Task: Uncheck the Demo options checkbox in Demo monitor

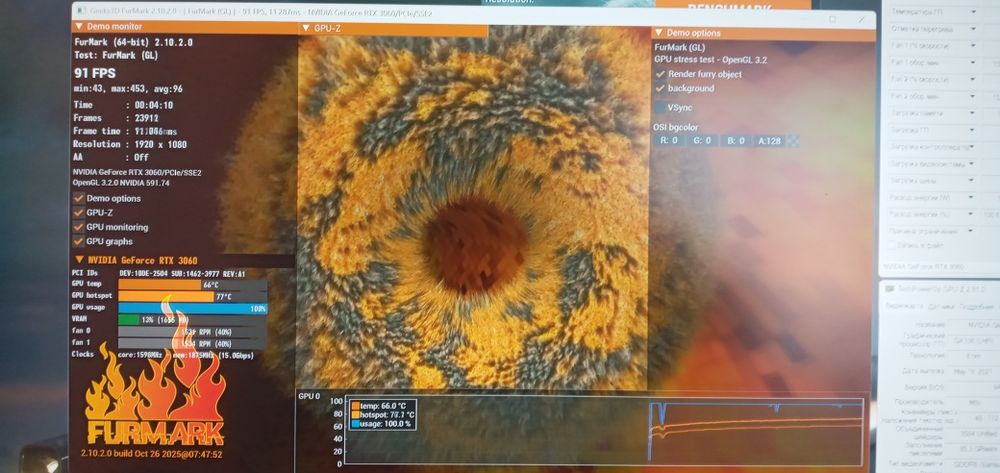Action: pos(79,198)
